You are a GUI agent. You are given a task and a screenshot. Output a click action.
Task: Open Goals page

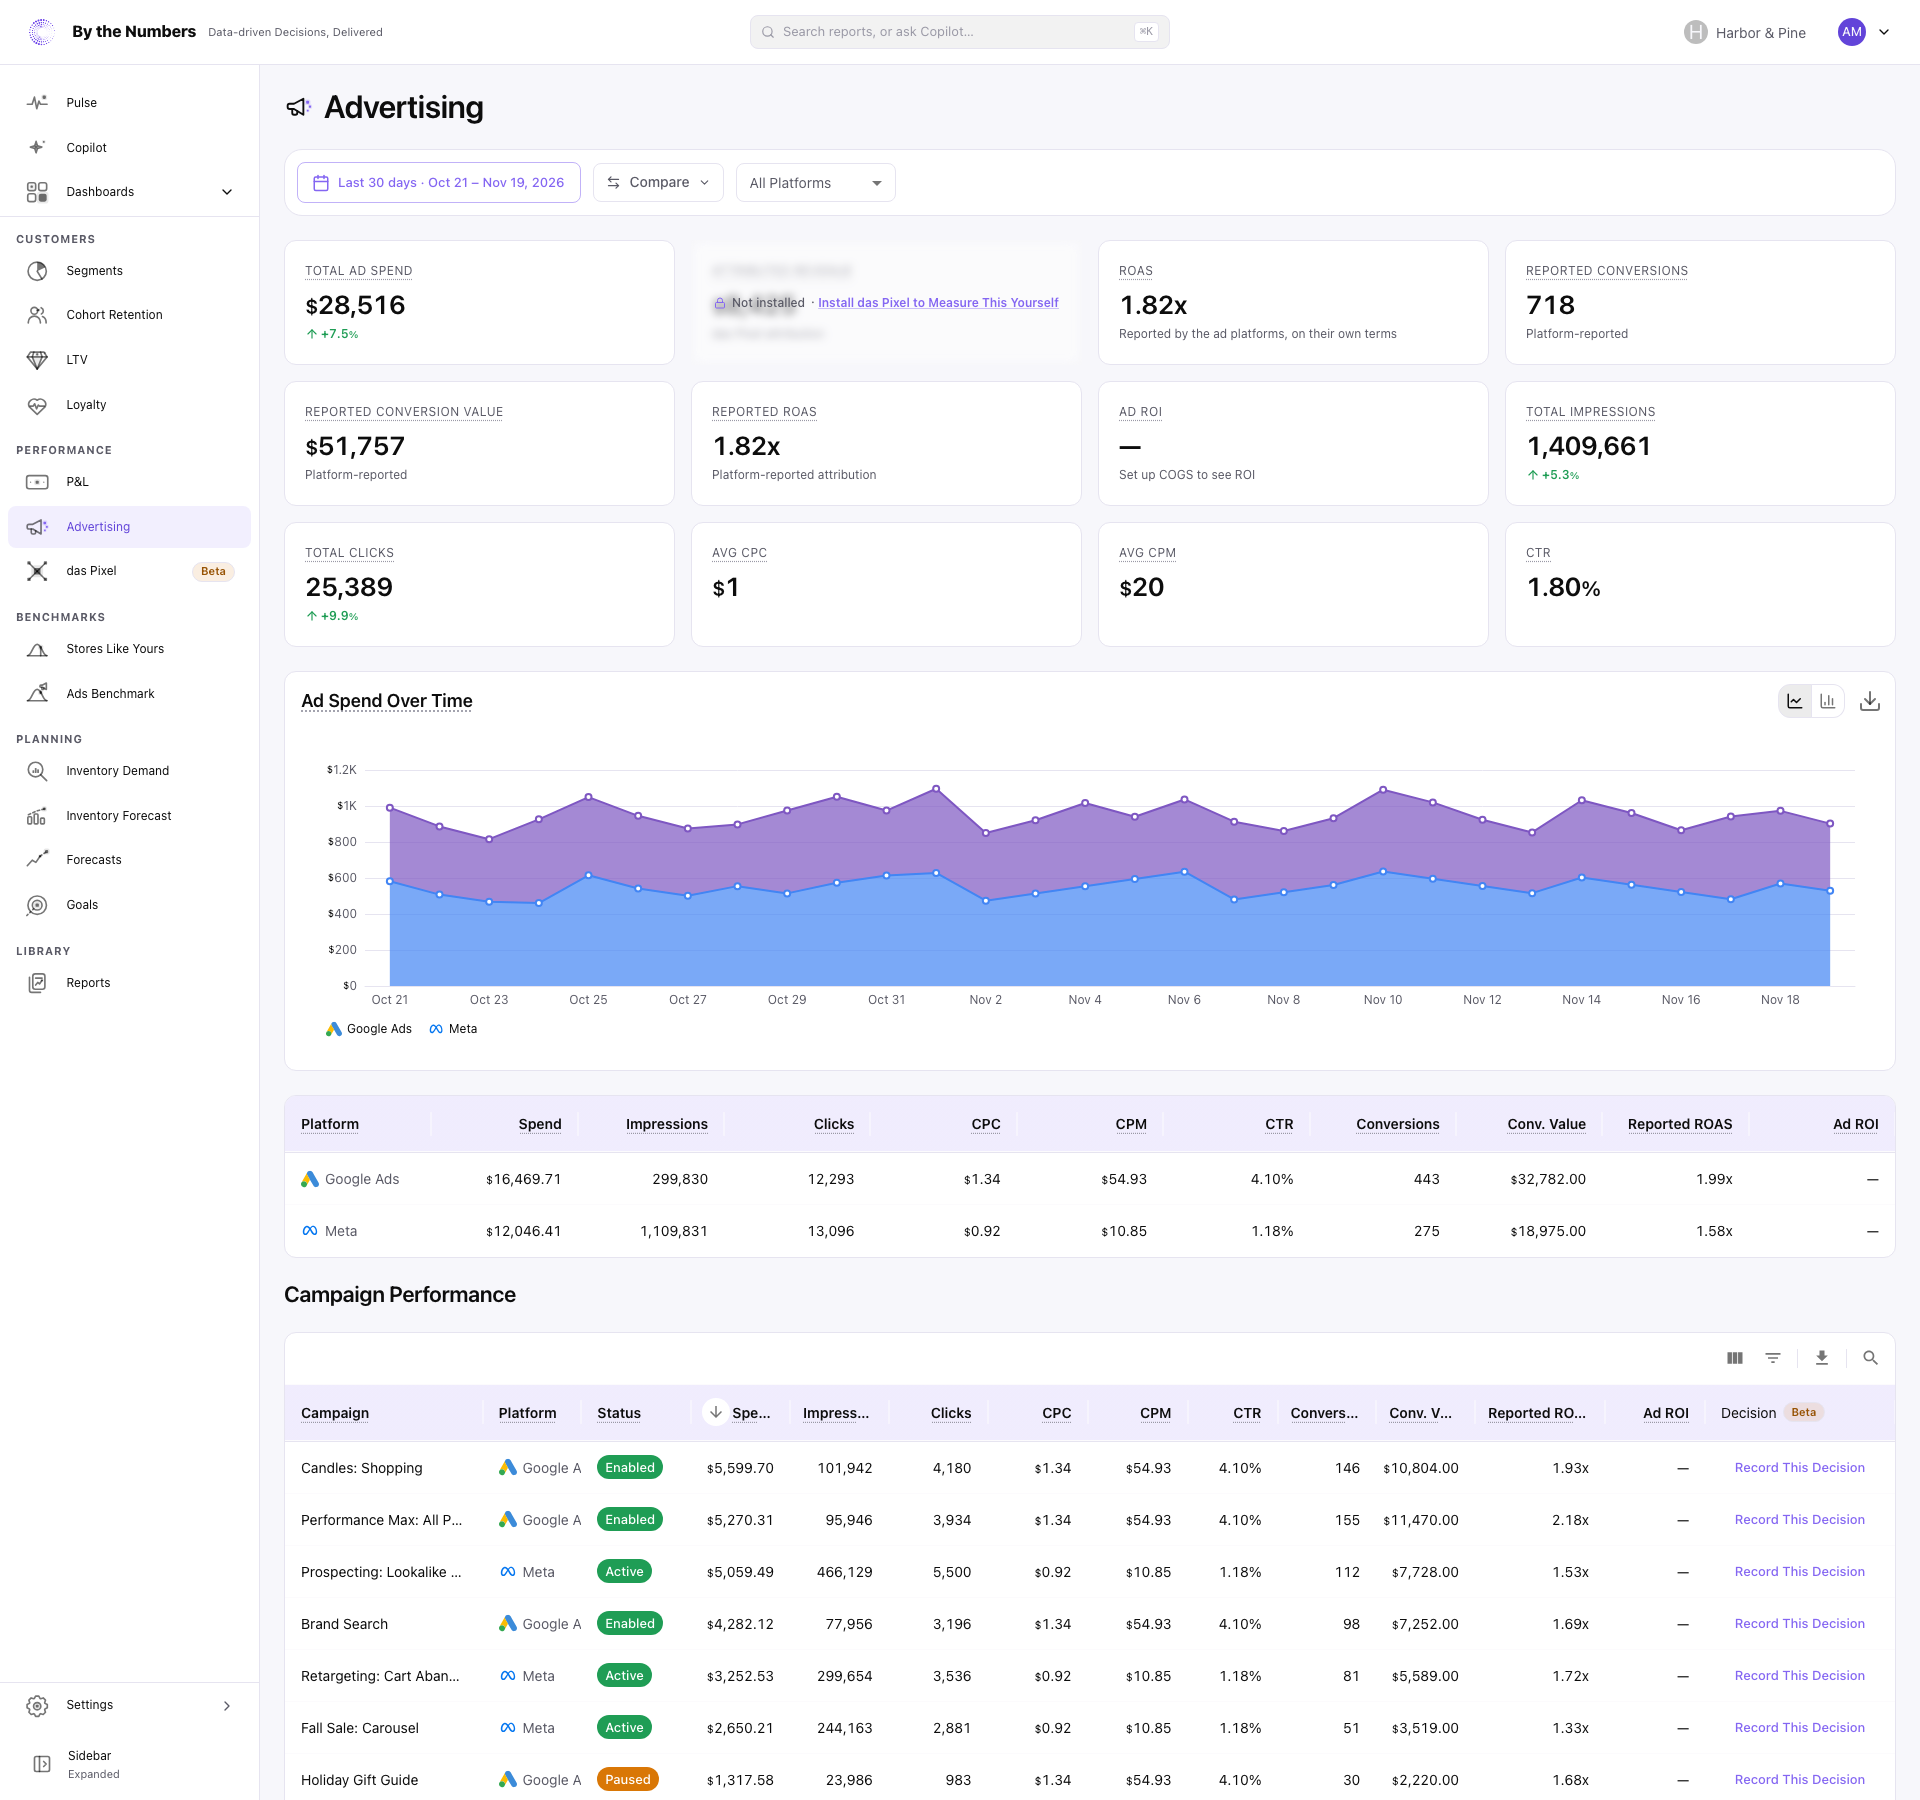(x=129, y=905)
